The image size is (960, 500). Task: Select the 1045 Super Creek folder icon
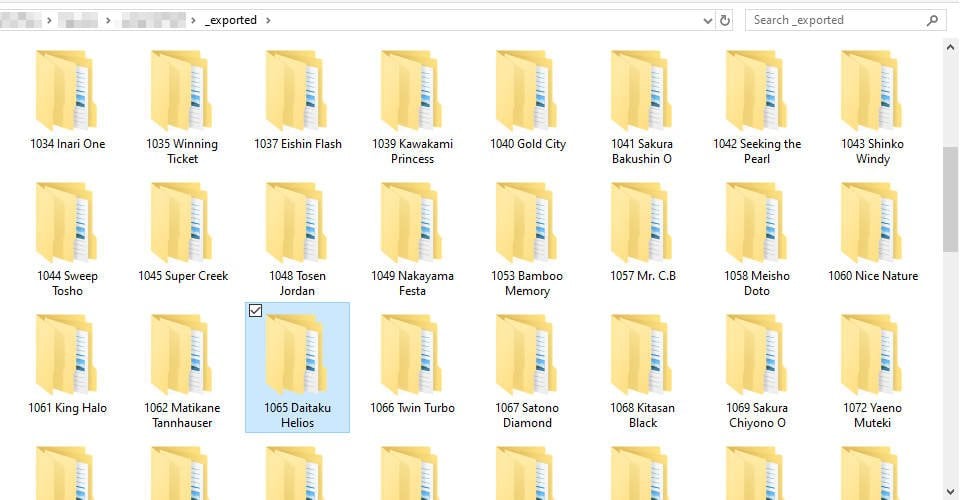click(x=181, y=223)
